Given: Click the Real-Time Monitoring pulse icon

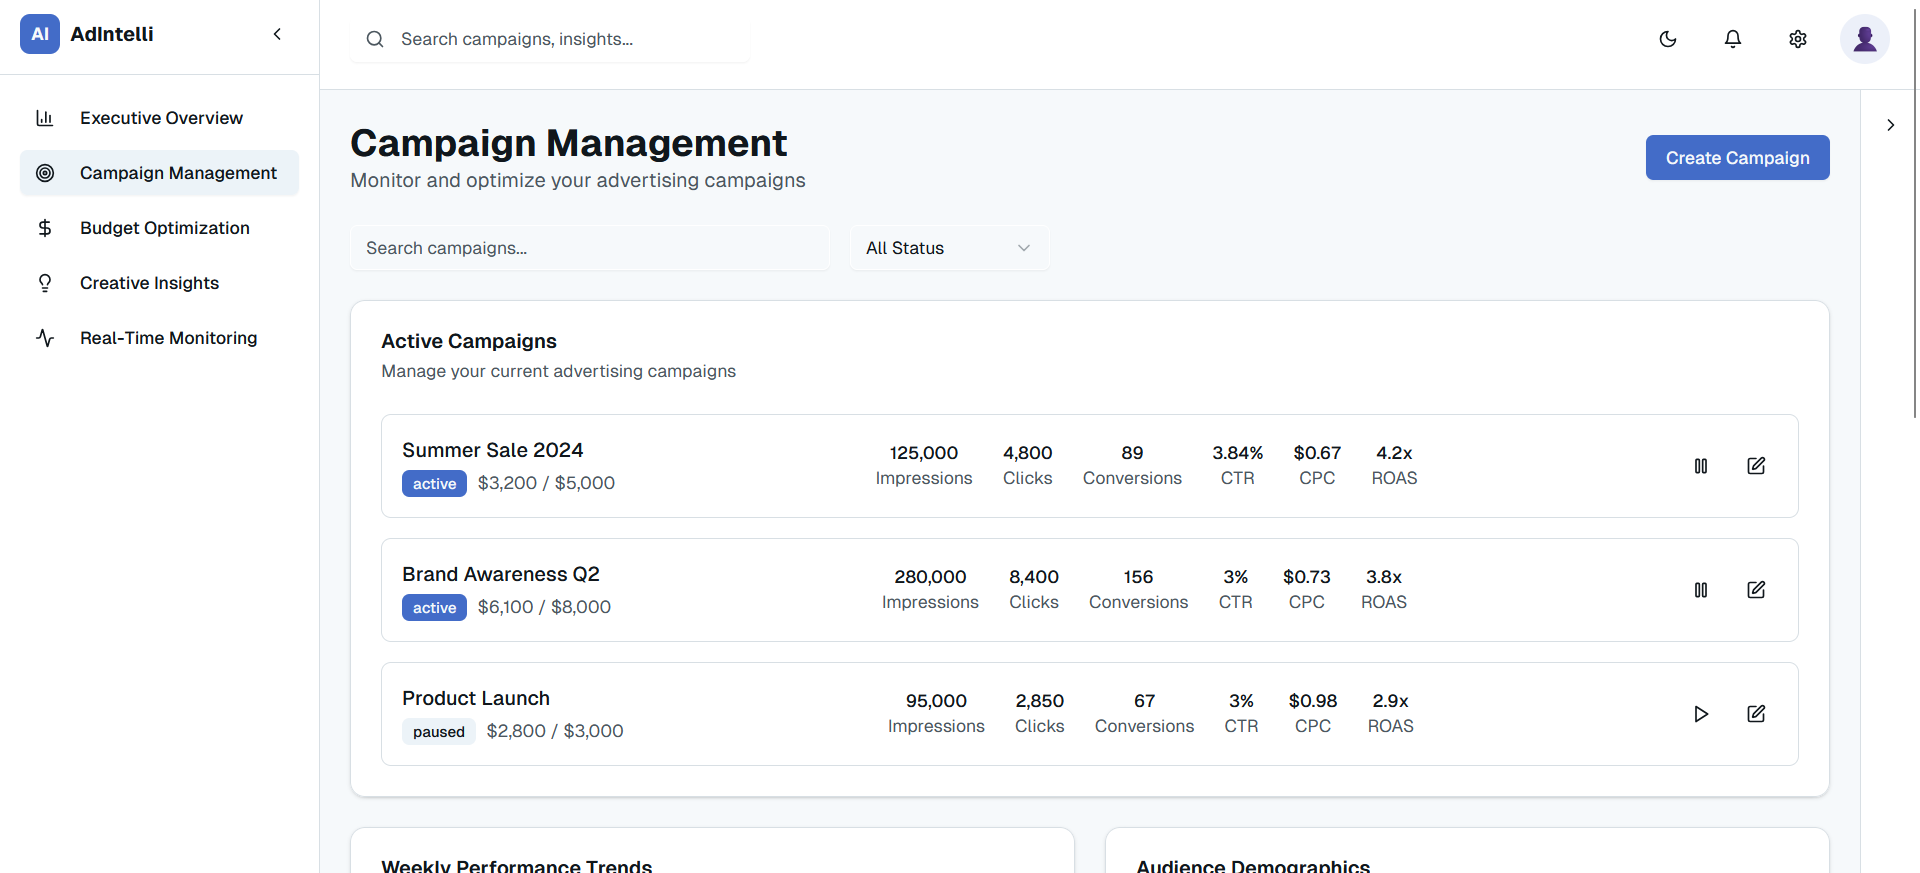Looking at the screenshot, I should 45,338.
